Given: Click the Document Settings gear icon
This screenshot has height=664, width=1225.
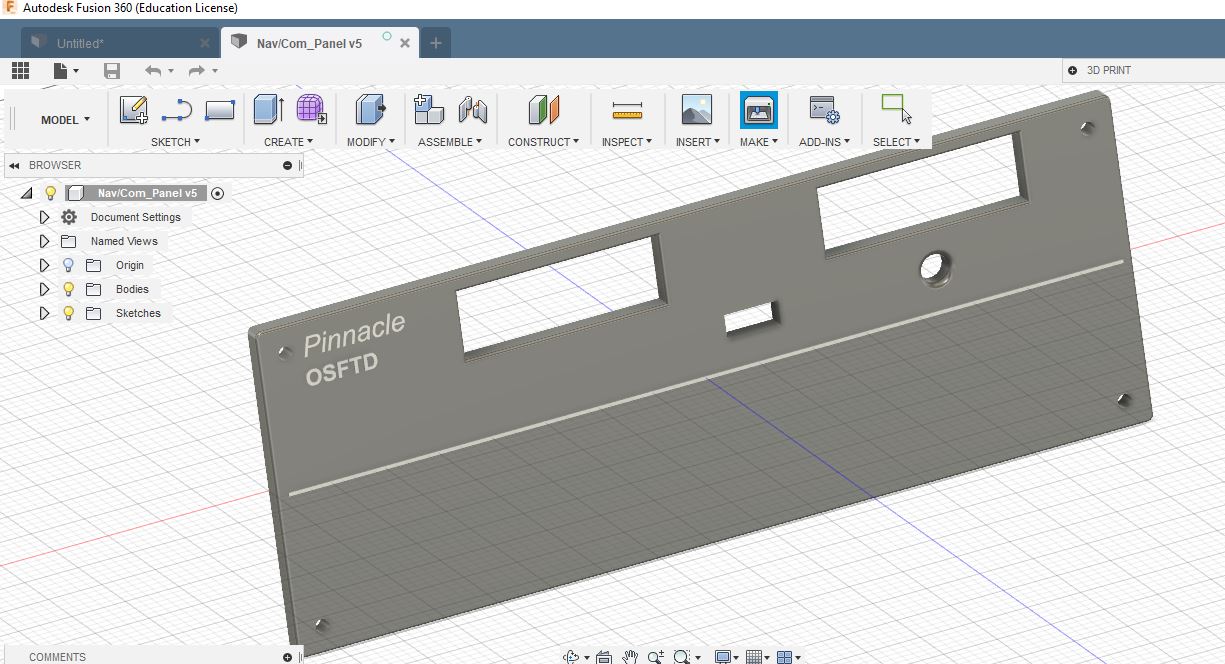Looking at the screenshot, I should (x=69, y=217).
